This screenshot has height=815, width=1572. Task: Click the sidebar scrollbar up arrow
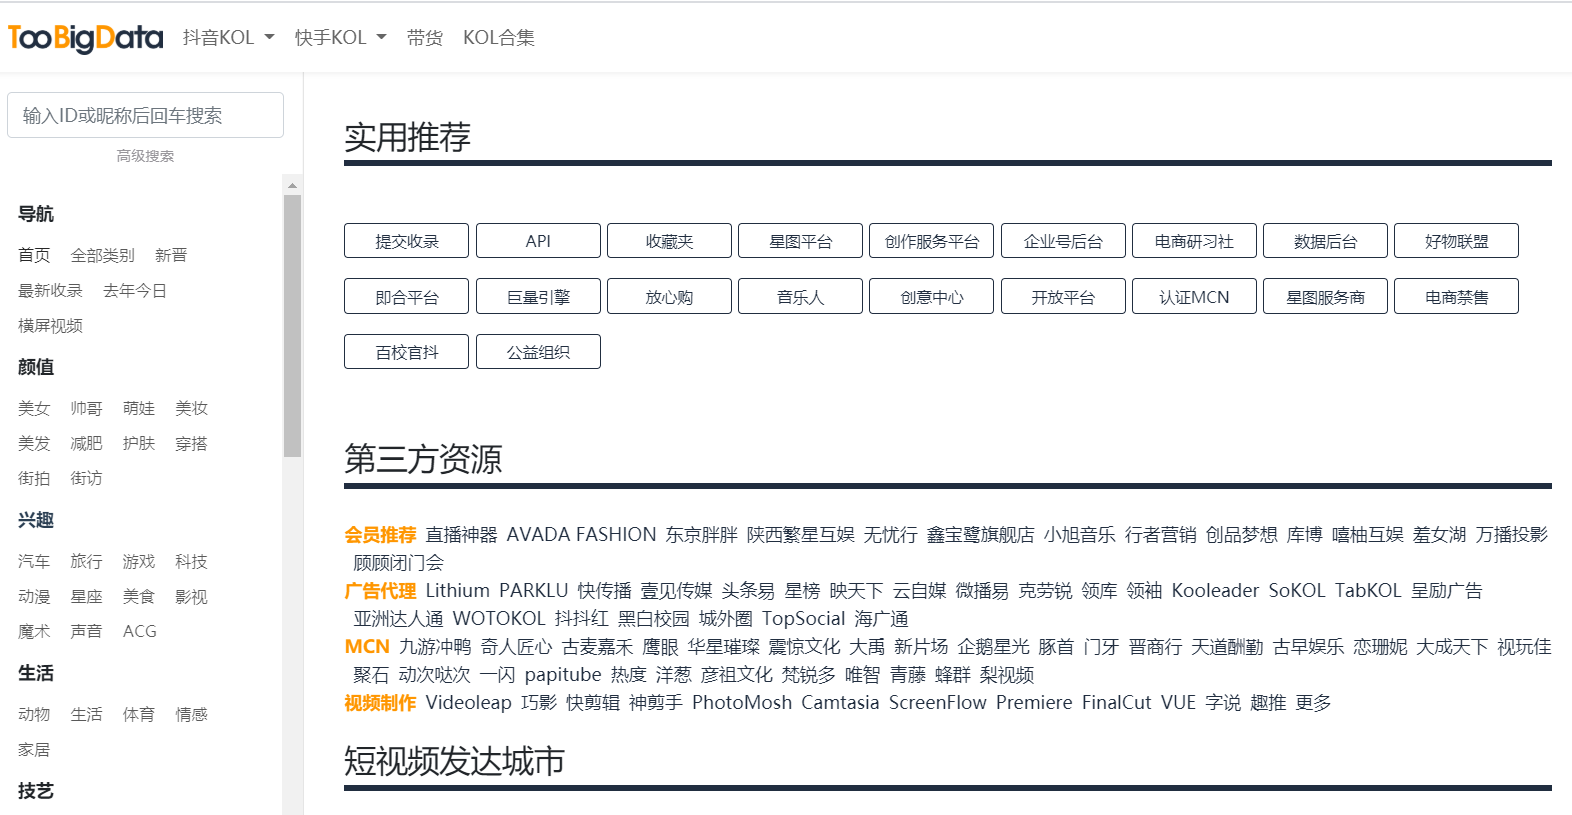click(x=292, y=185)
